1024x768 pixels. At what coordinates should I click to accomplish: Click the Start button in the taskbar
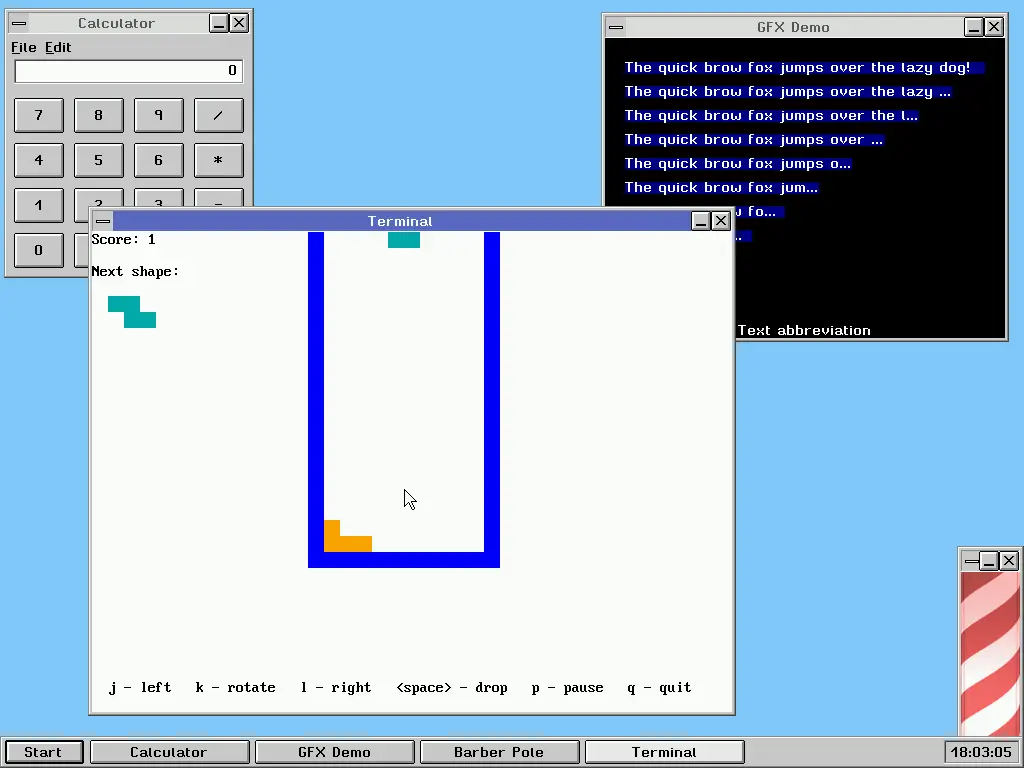click(43, 752)
